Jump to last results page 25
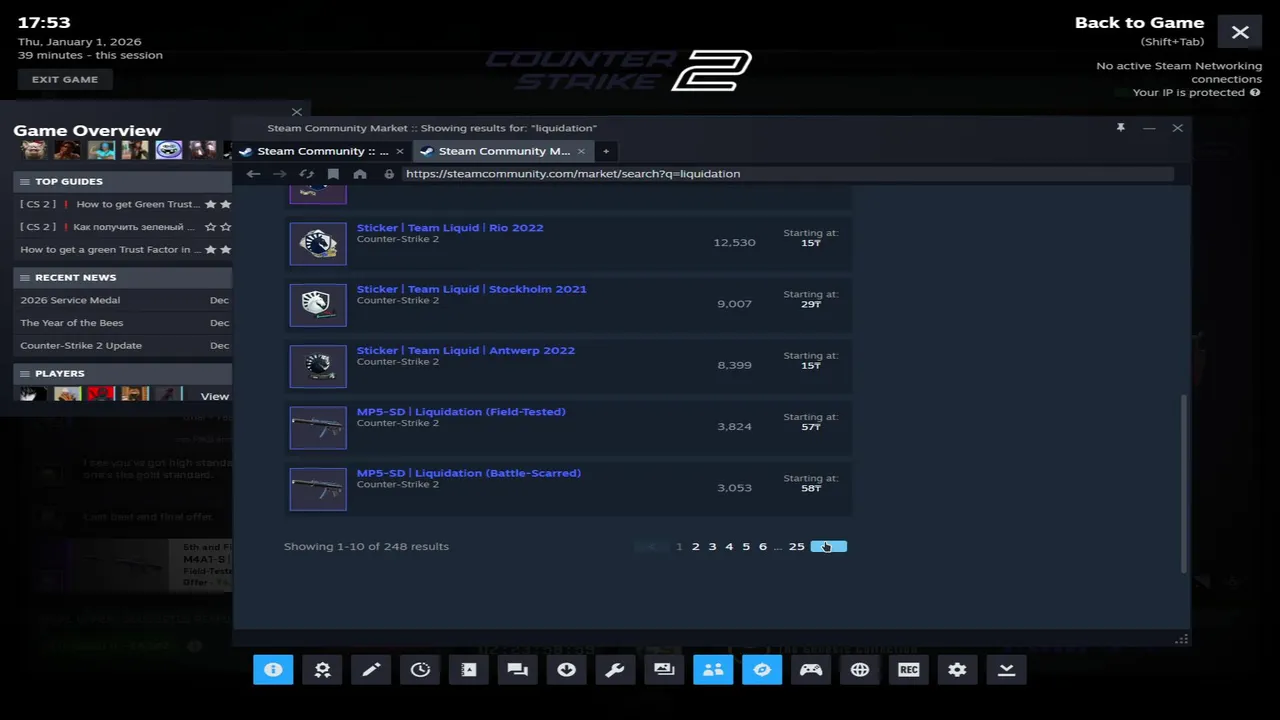 click(x=796, y=547)
